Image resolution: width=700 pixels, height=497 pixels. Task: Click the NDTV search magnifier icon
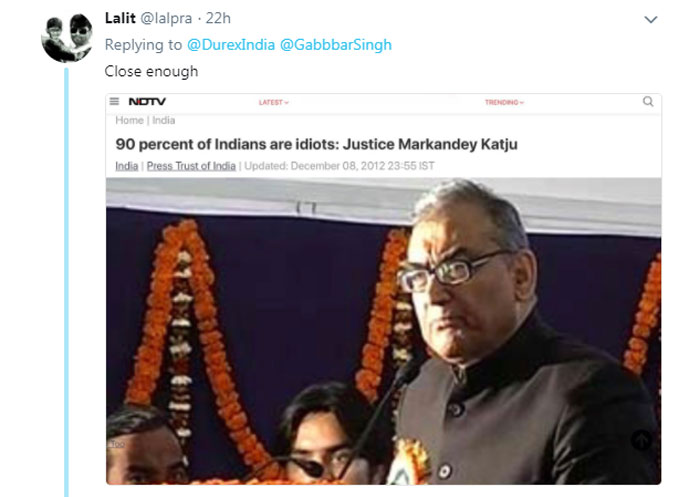[x=648, y=102]
